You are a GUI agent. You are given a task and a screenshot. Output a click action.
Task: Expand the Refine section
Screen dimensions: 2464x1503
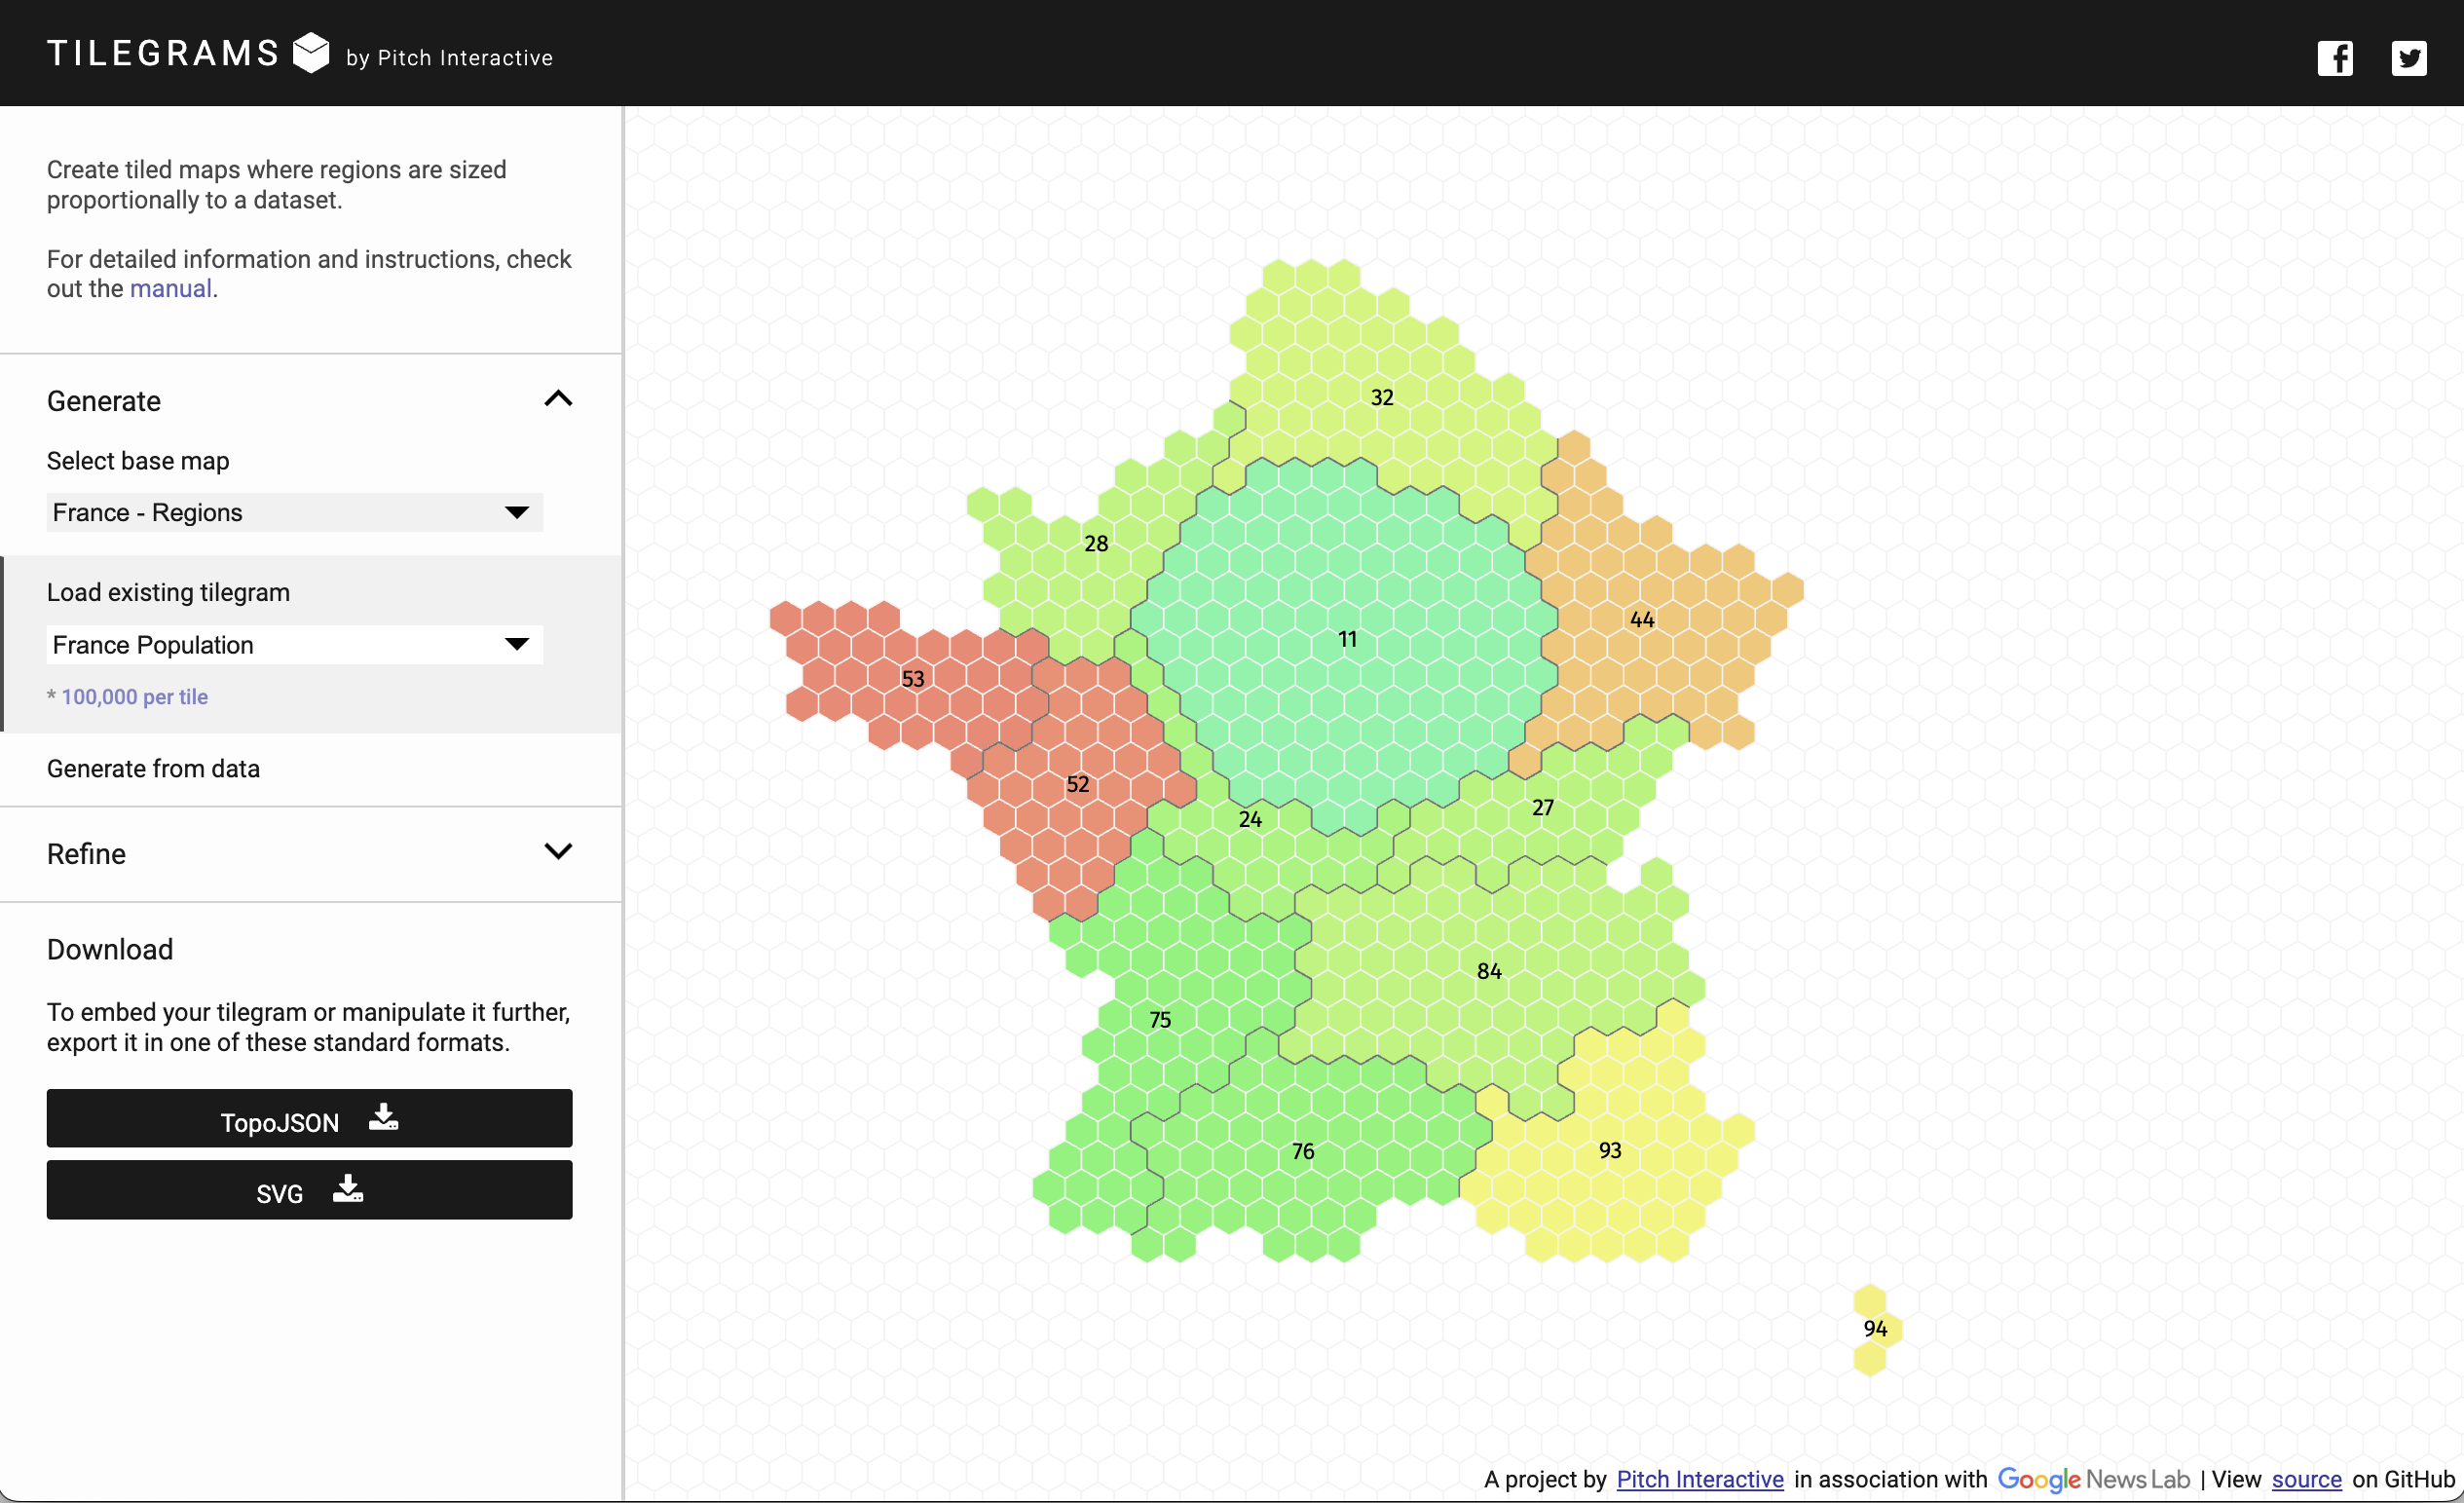tap(557, 851)
